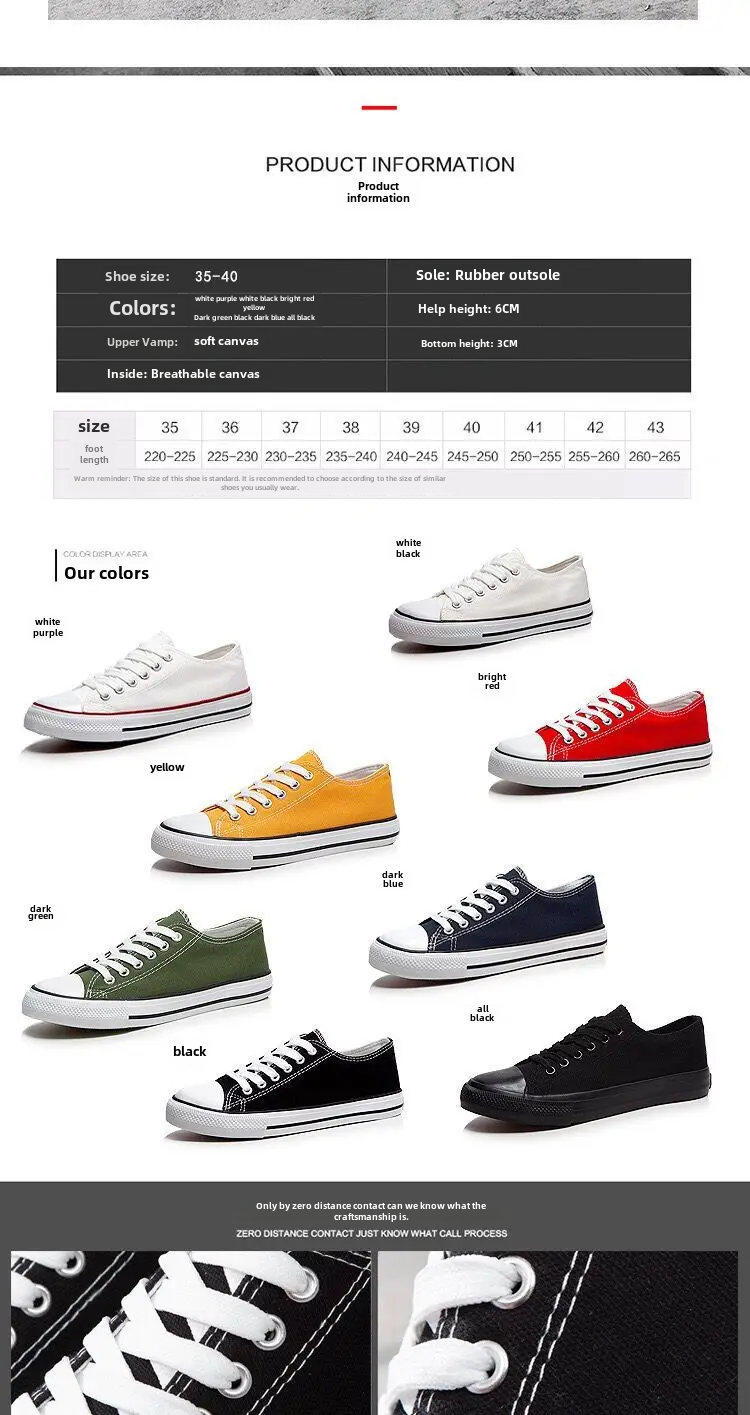The height and width of the screenshot is (1415, 750).
Task: Click size 43 in the size chart
Action: click(x=656, y=427)
